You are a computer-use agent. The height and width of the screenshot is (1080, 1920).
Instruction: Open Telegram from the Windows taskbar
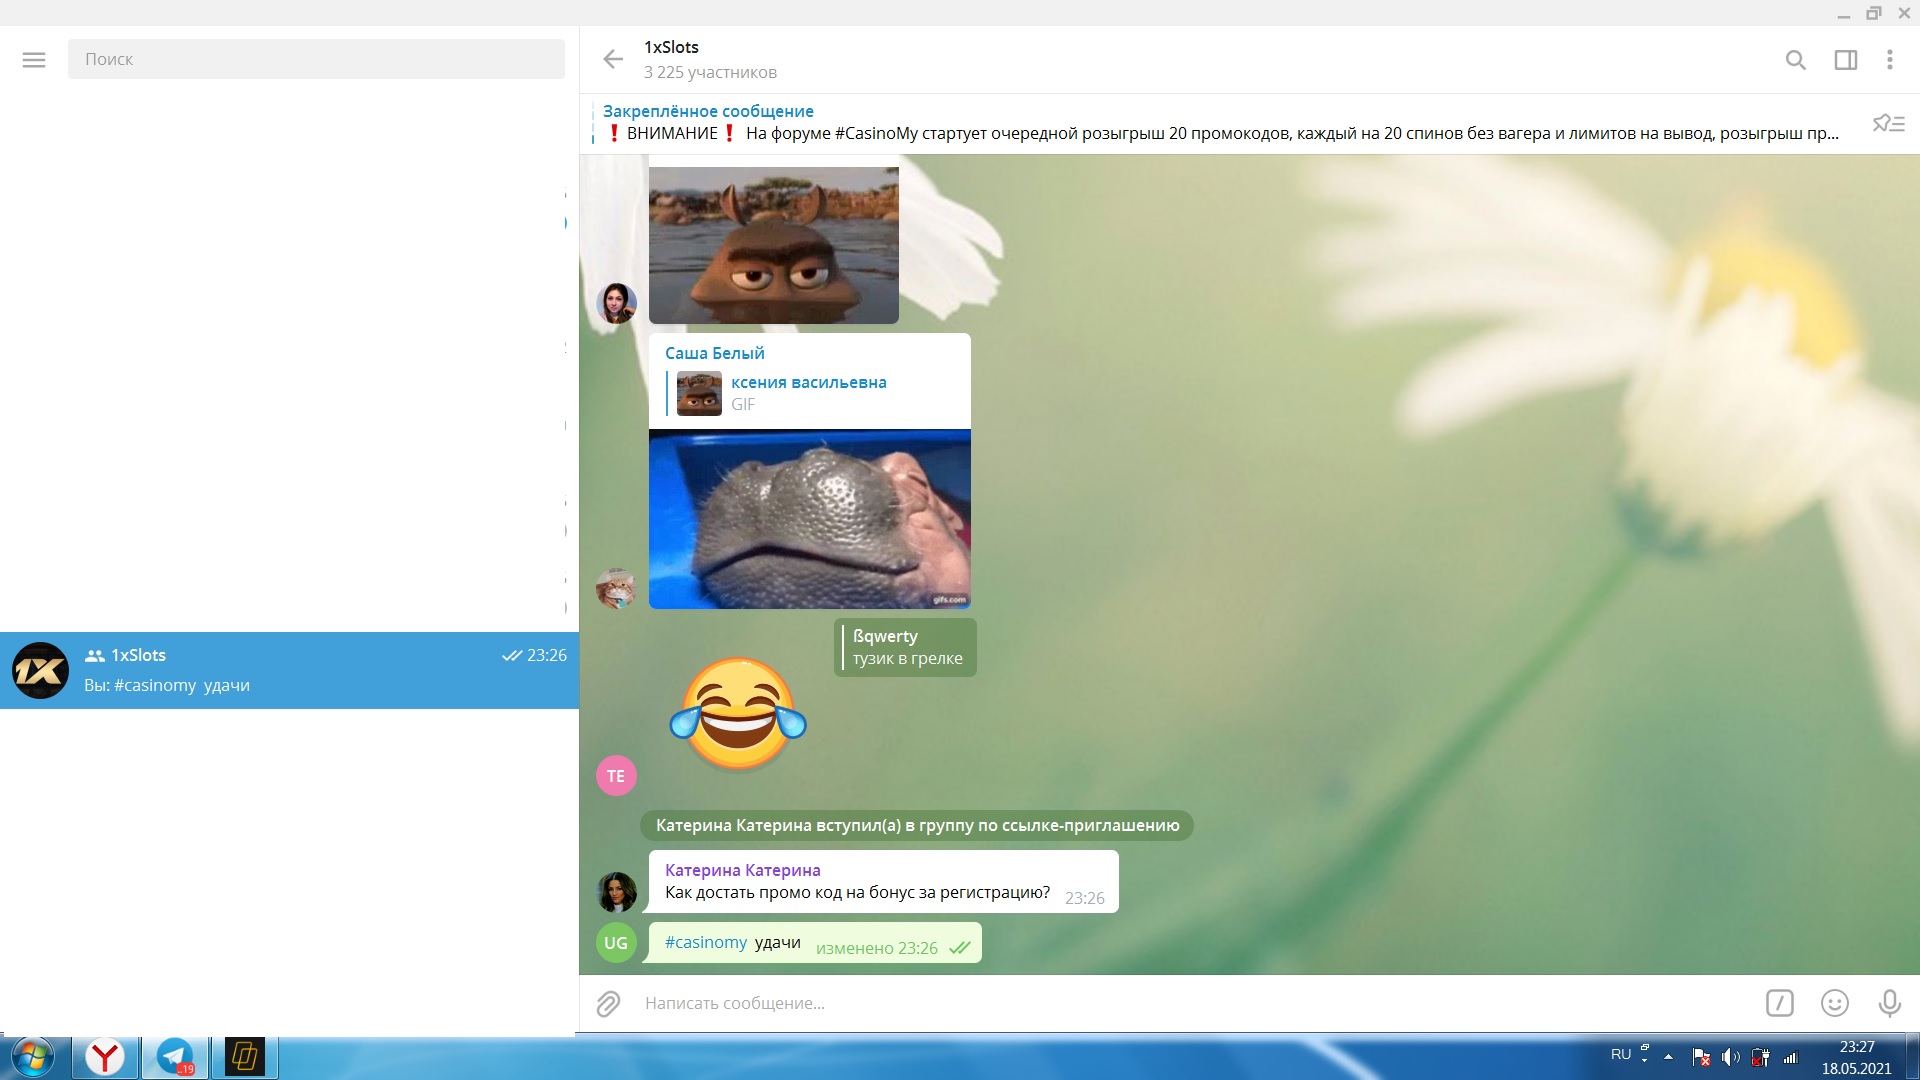coord(176,1057)
